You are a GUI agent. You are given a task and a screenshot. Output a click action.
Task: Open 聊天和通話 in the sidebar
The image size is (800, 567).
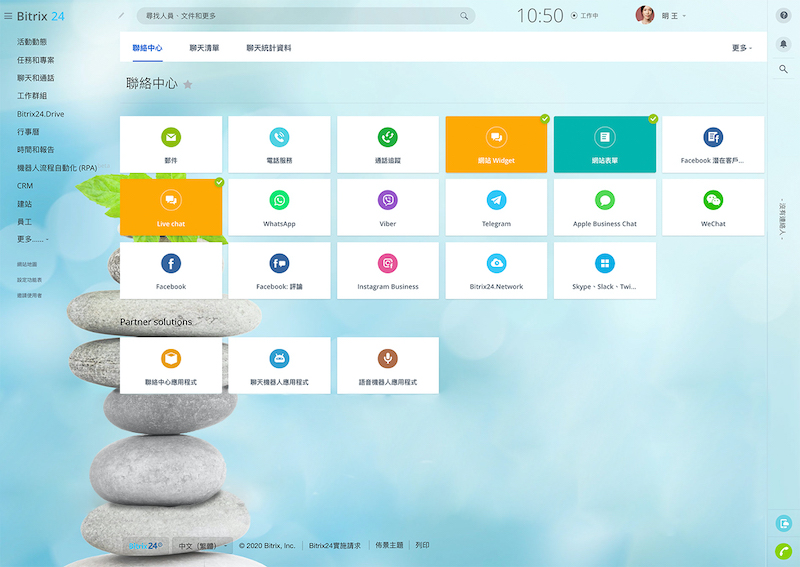[x=36, y=78]
